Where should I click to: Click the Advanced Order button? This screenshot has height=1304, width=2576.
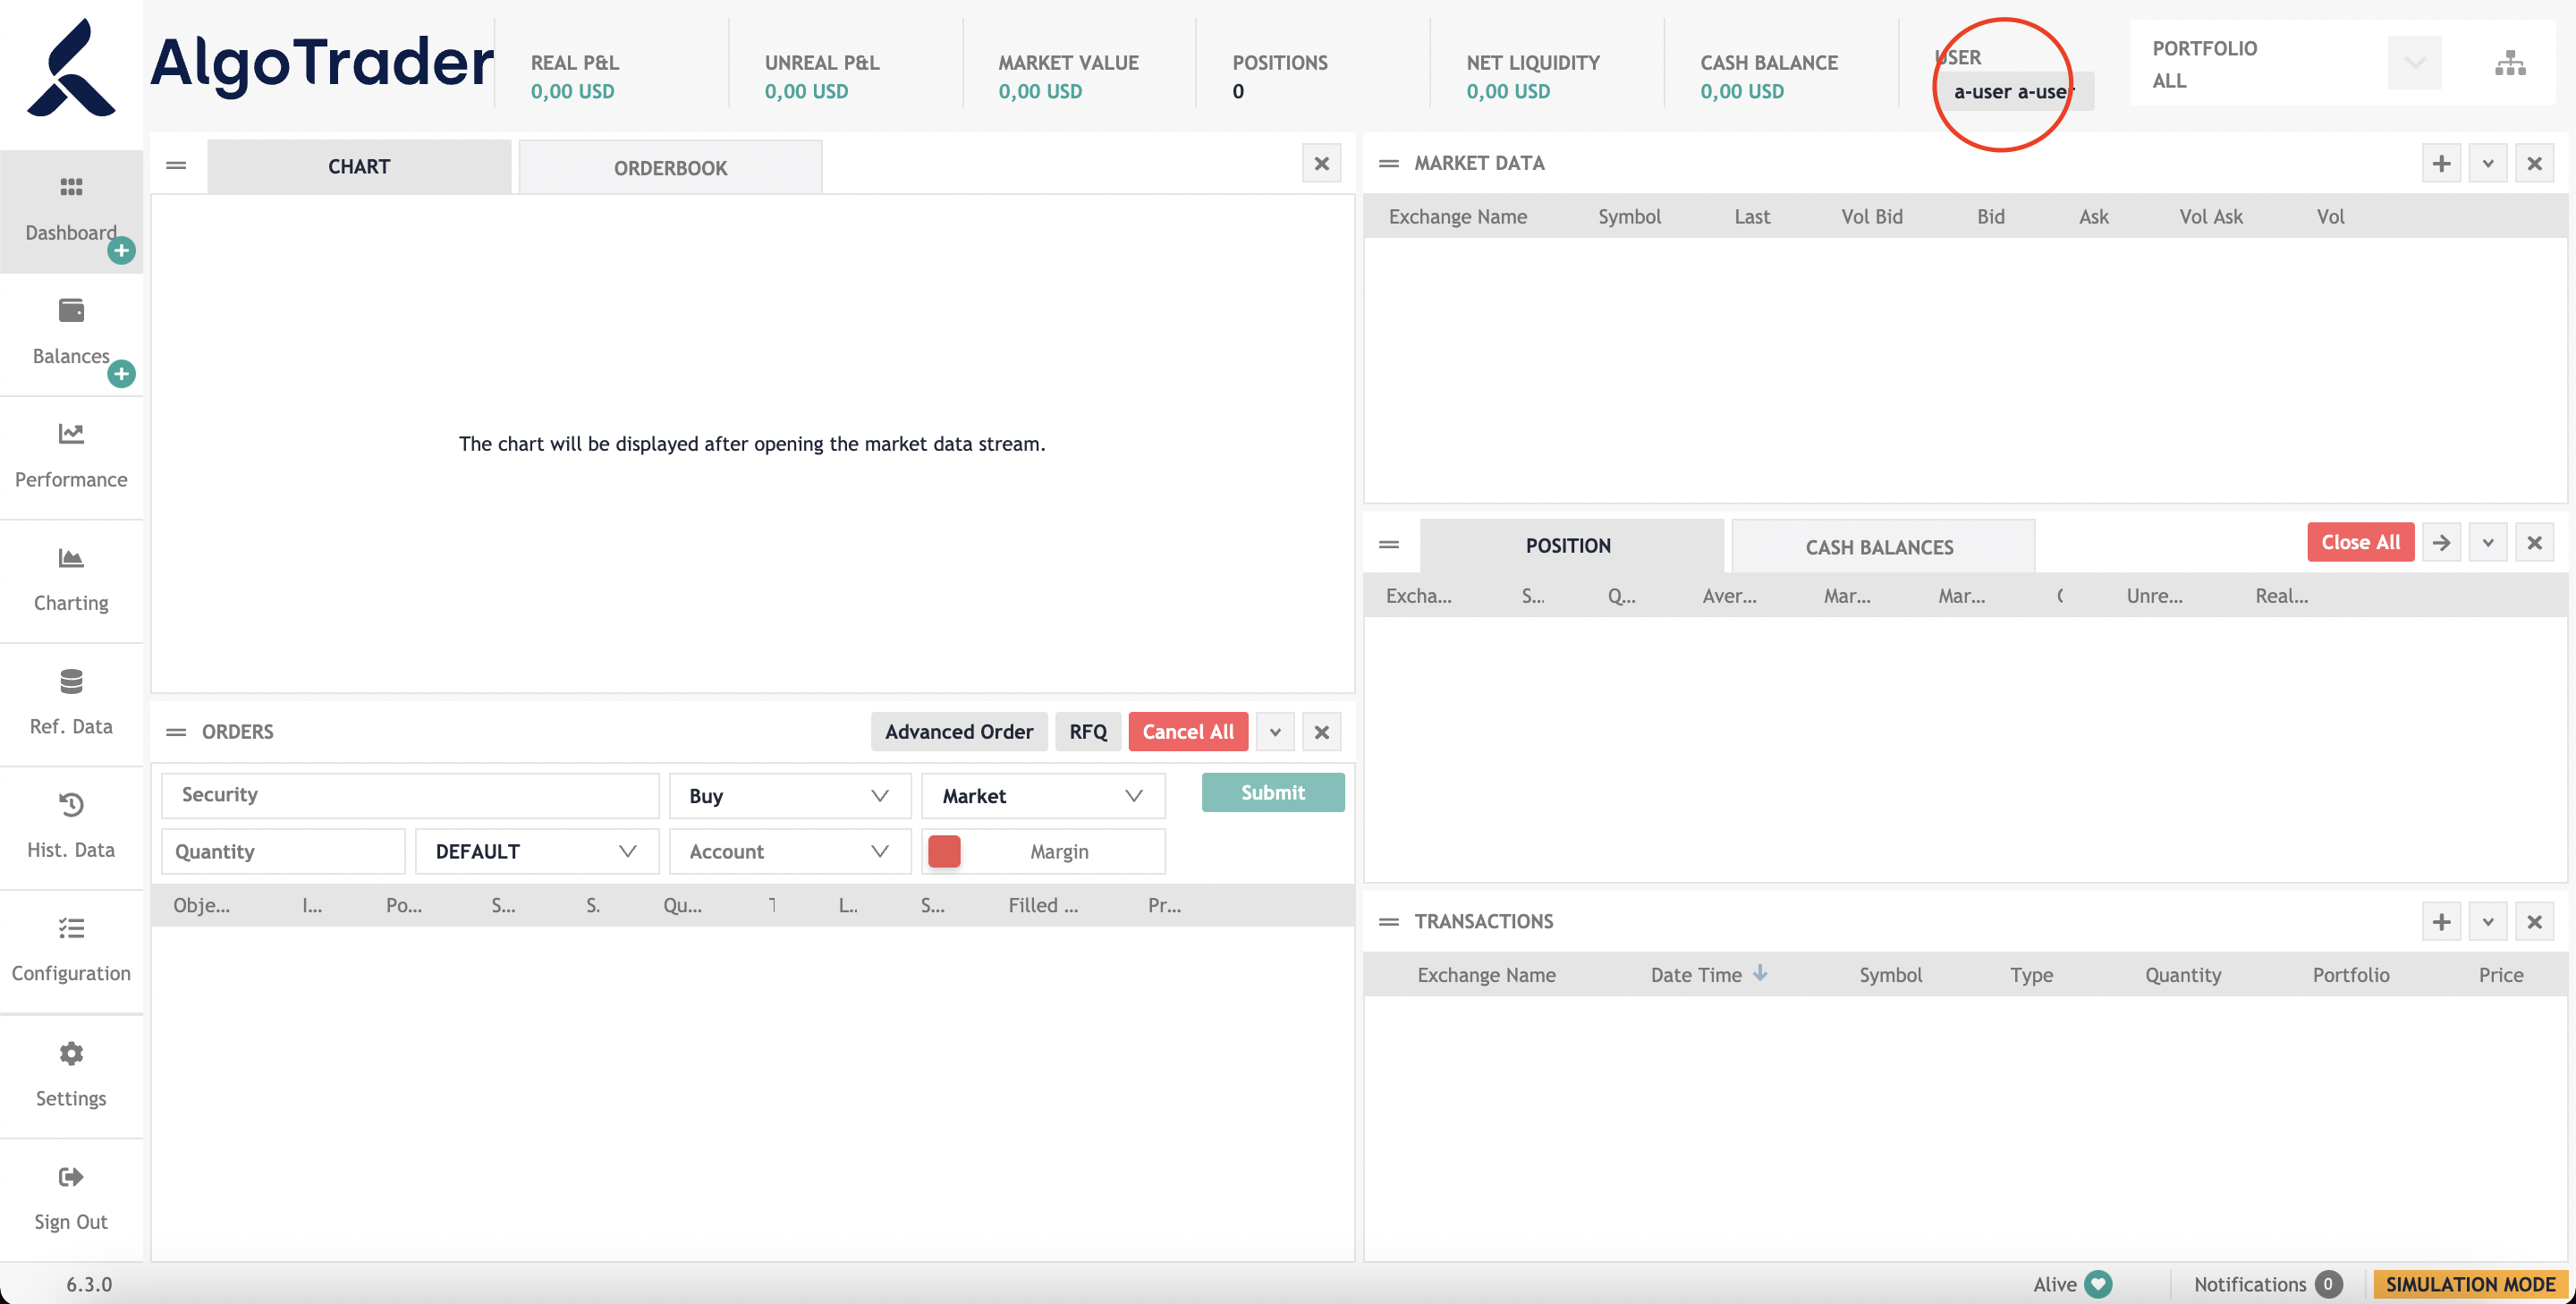tap(959, 732)
